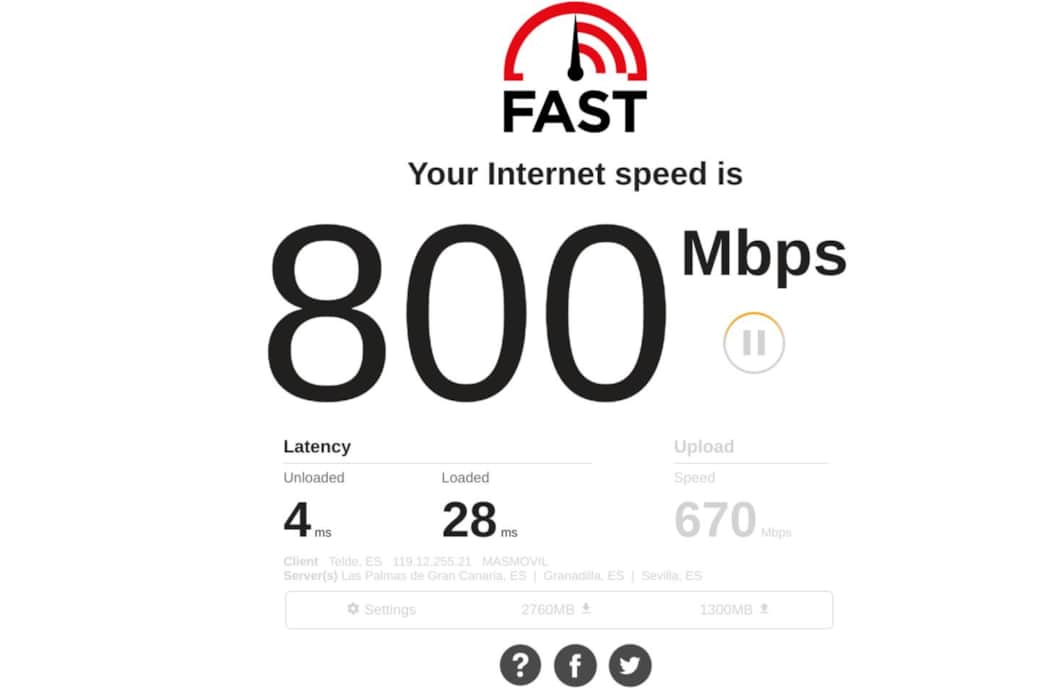Select the 2760MB downloaded data value
The image size is (1040, 693).
click(x=548, y=609)
